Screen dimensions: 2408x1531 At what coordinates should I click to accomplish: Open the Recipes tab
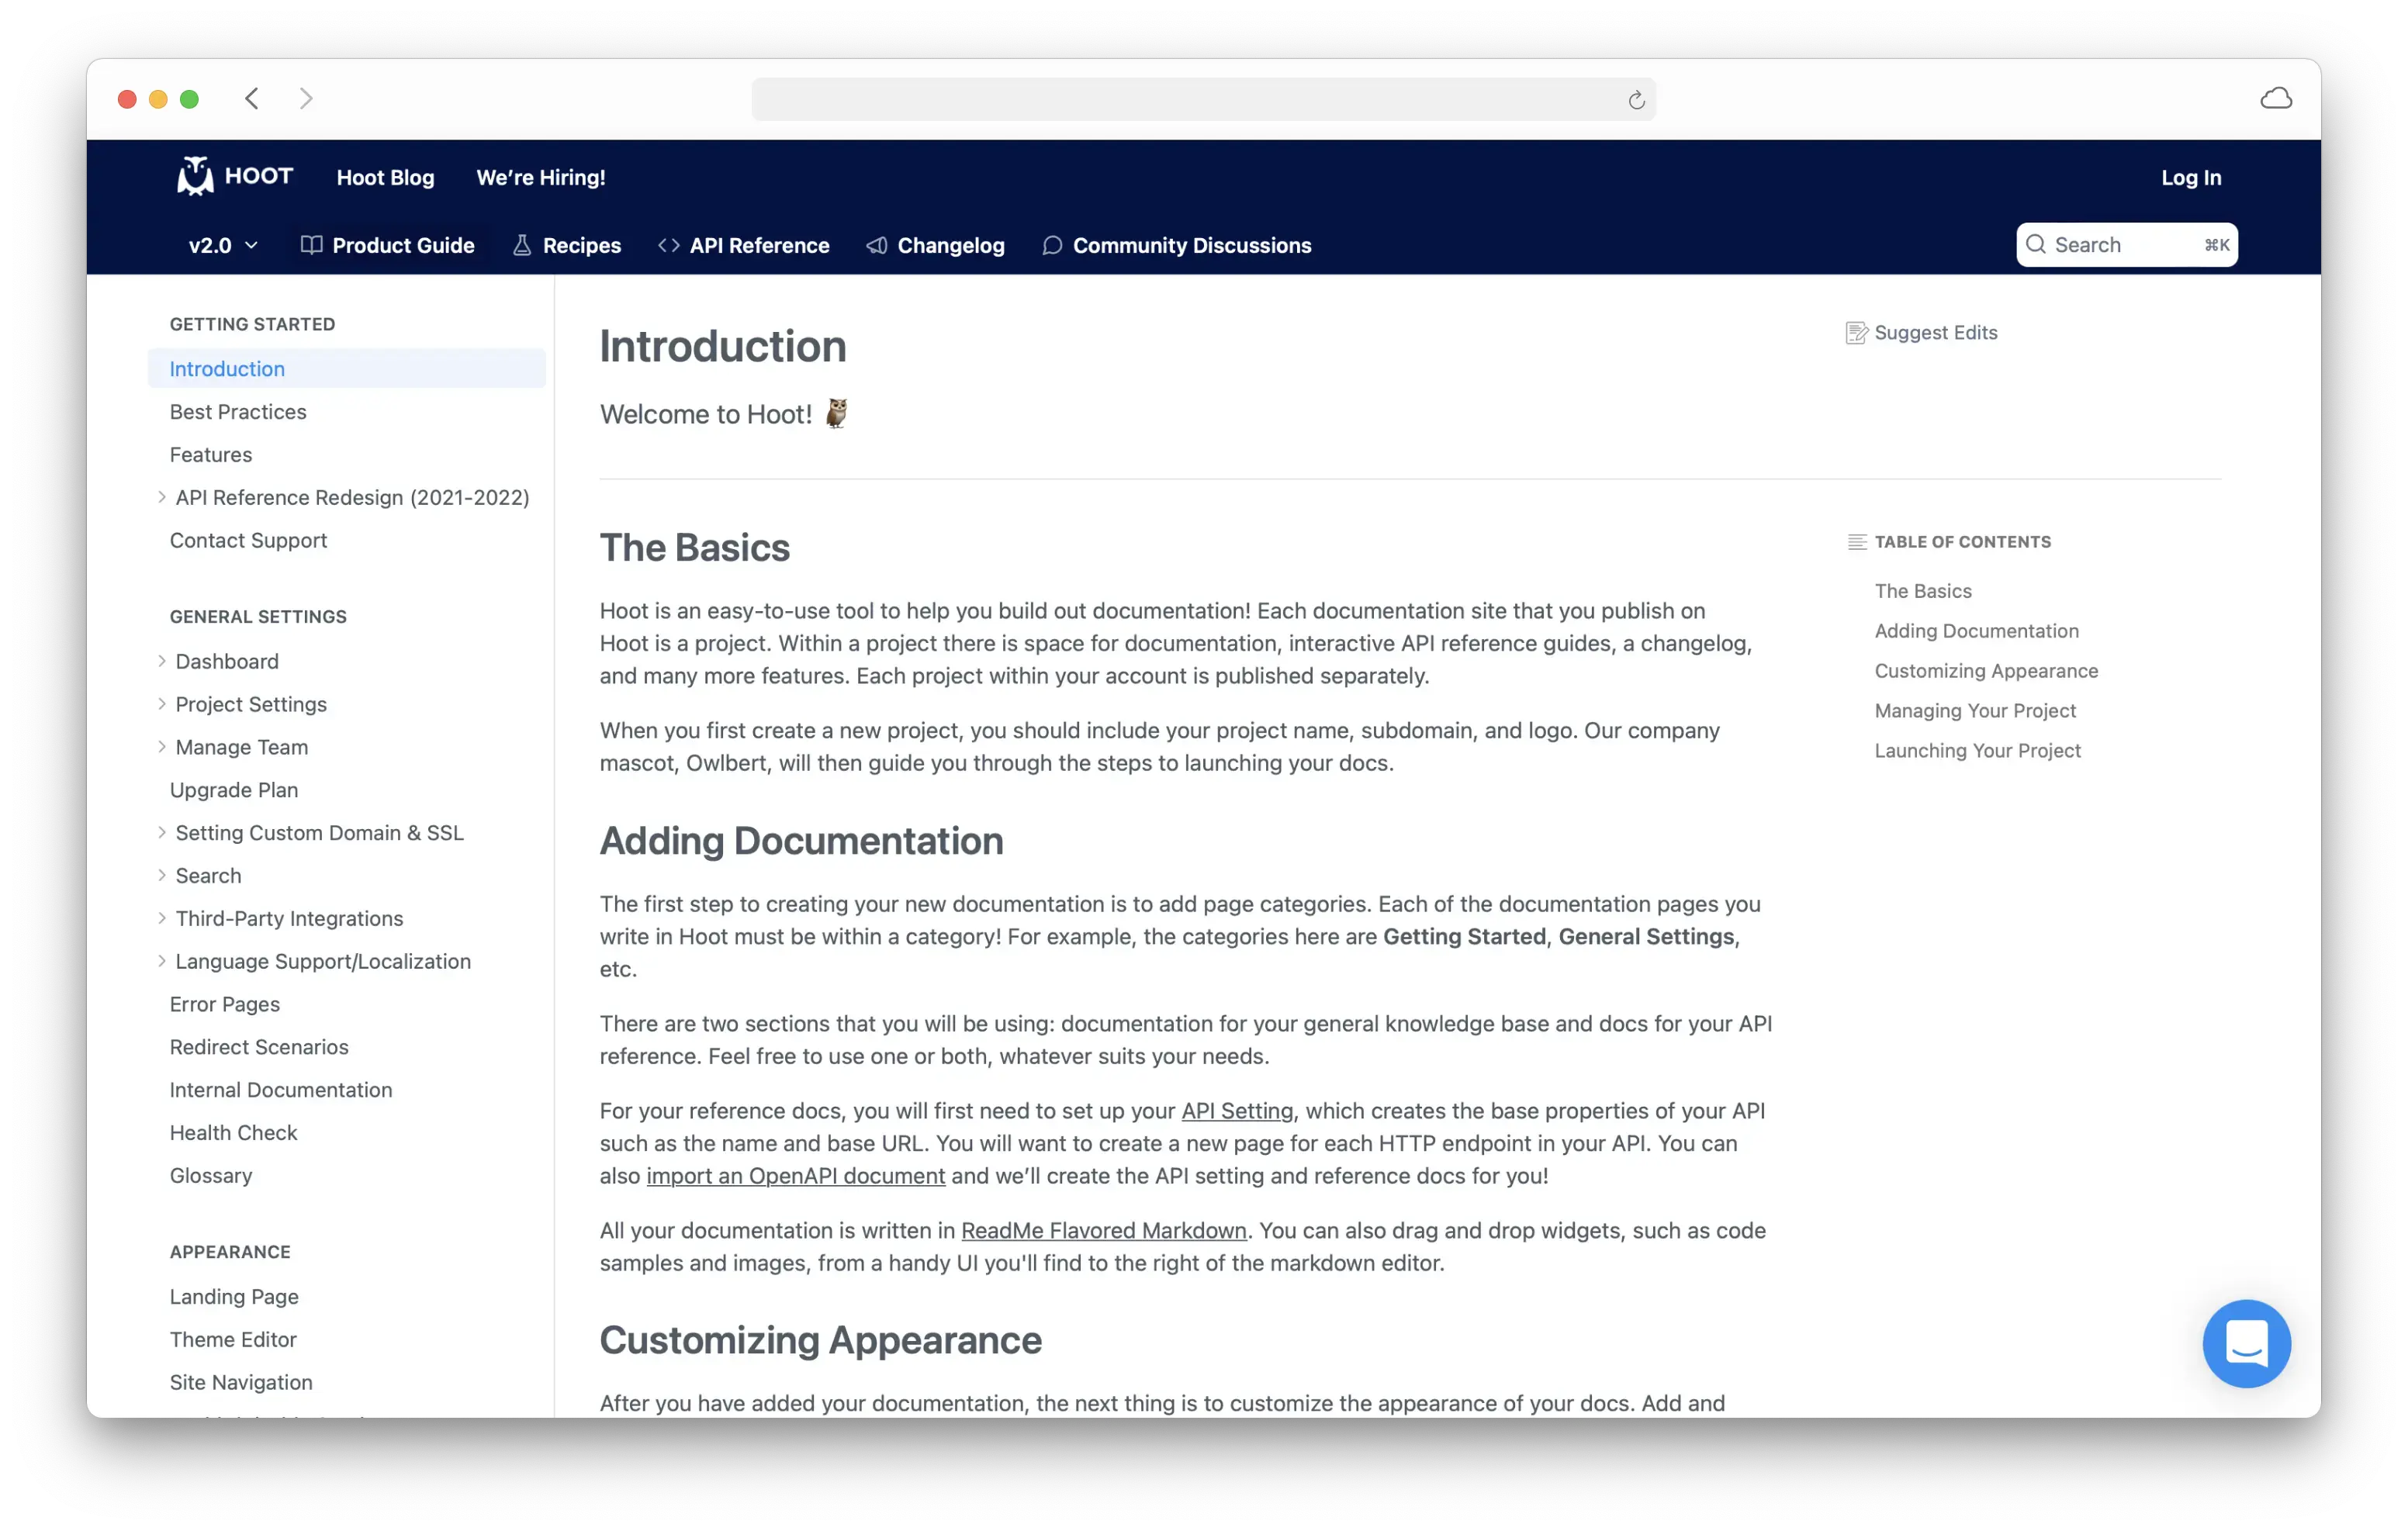point(567,245)
